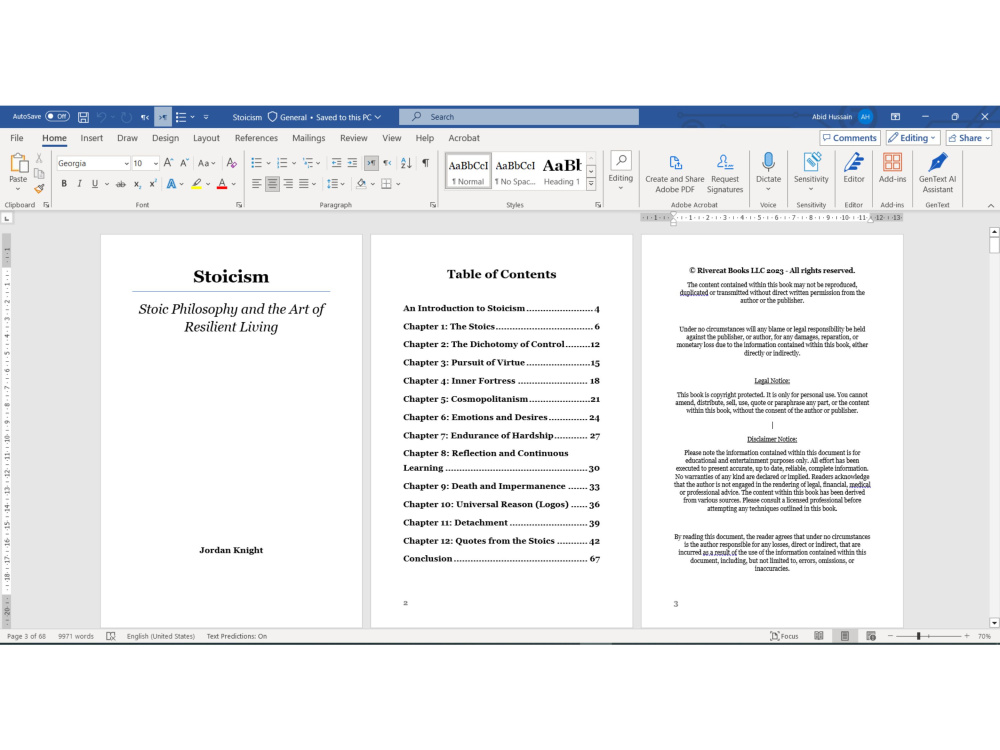Viewport: 1000px width, 750px height.
Task: Open the Font dialog launcher
Action: click(239, 205)
